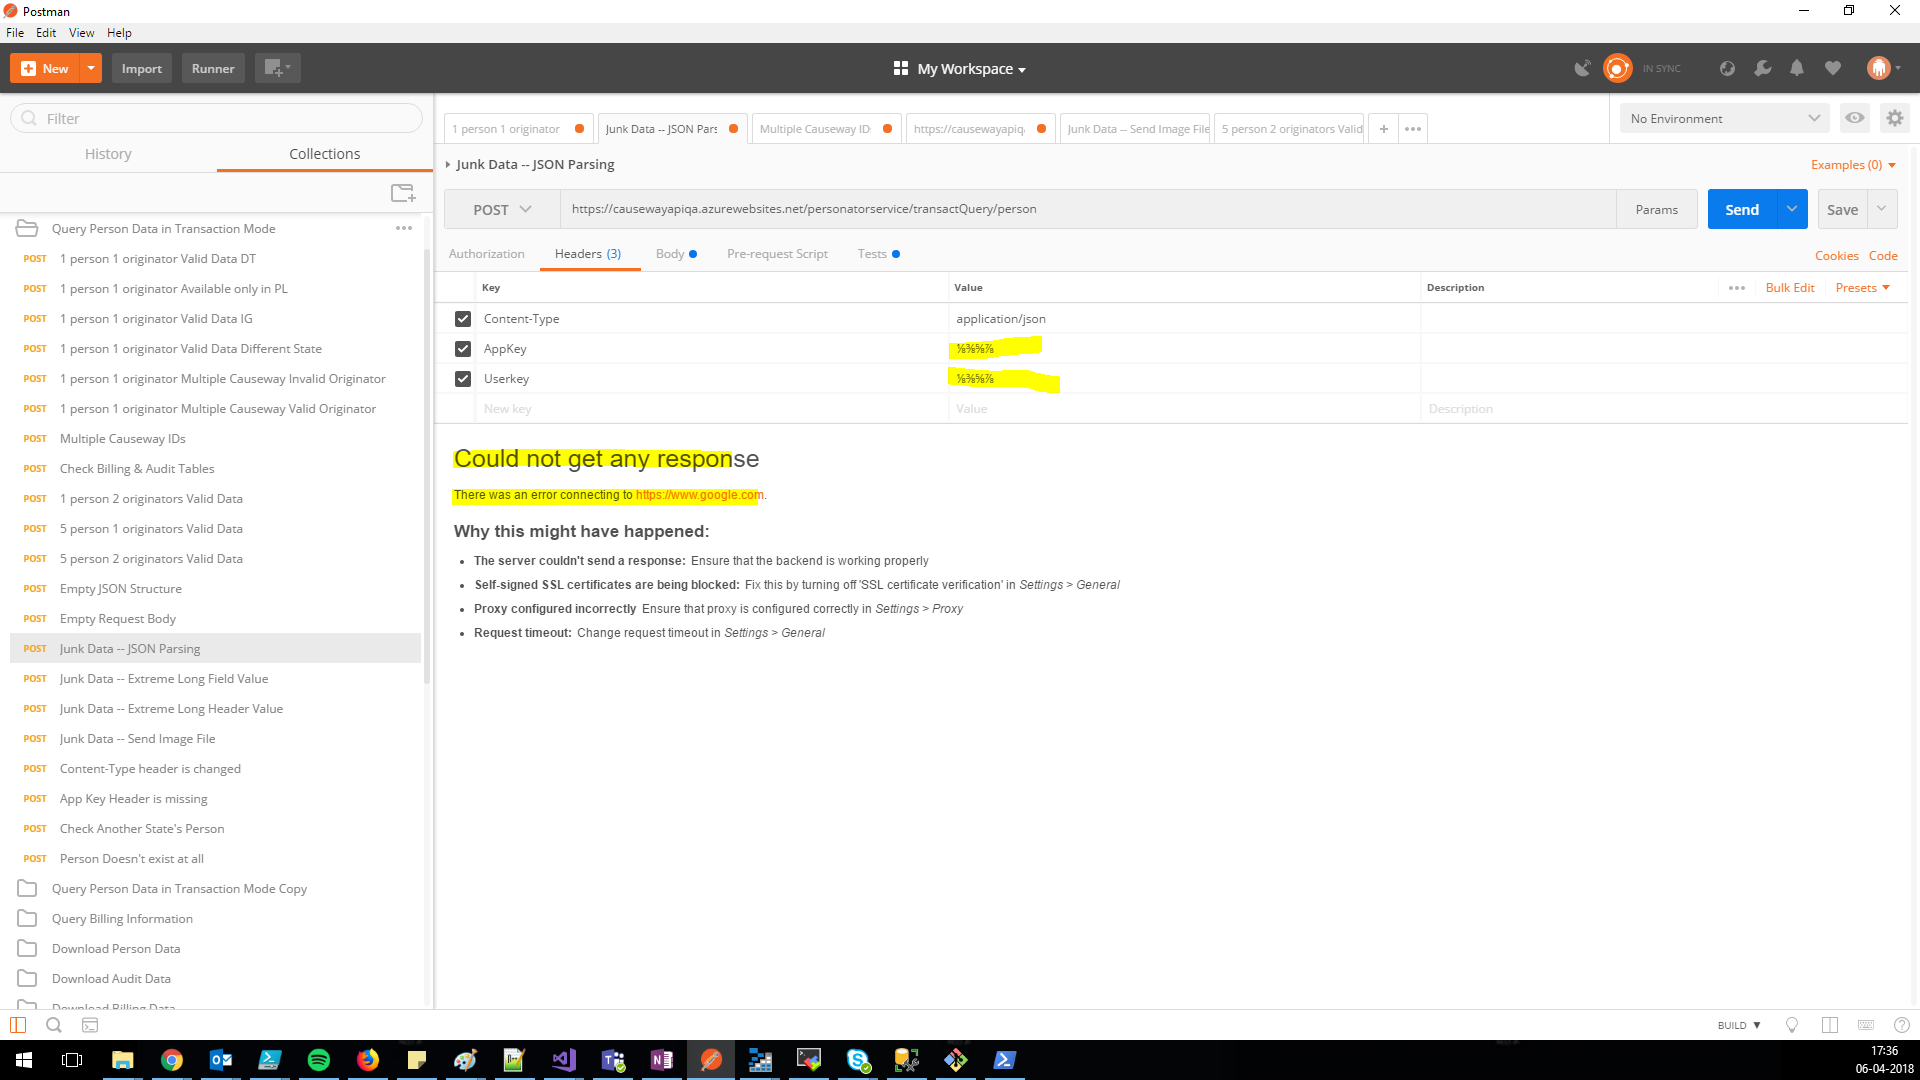Switch to the Pre-request Script tab
Viewport: 1920px width, 1080px height.
tap(777, 254)
